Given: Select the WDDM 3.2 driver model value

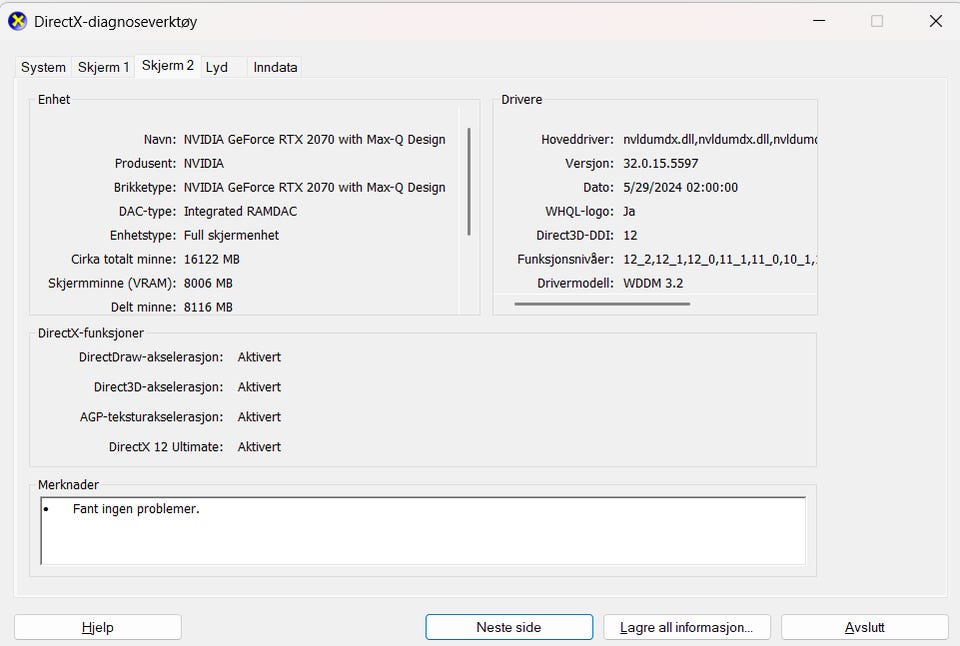Looking at the screenshot, I should [x=653, y=283].
